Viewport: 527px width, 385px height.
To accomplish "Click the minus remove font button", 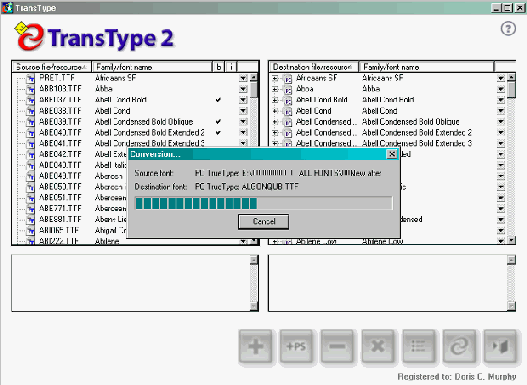I will click(x=337, y=347).
